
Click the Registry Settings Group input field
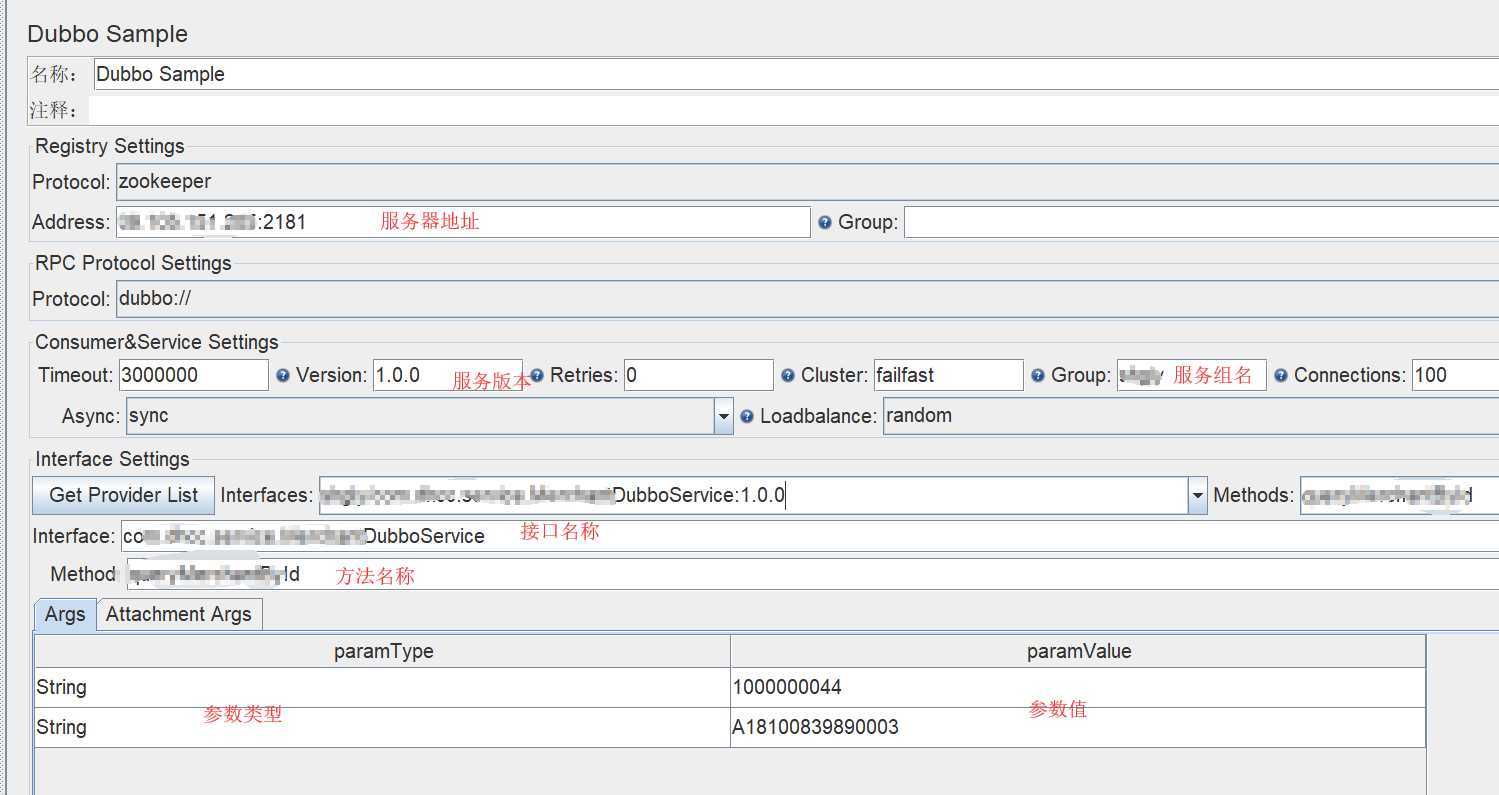tap(1201, 222)
